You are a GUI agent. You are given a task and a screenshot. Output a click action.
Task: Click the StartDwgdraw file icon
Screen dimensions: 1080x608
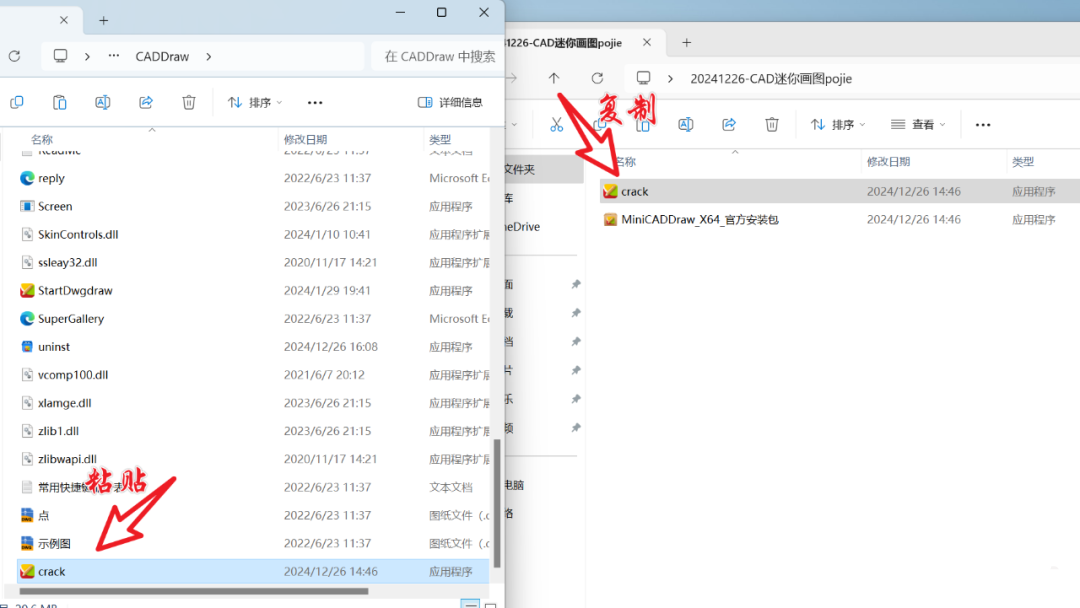(27, 291)
